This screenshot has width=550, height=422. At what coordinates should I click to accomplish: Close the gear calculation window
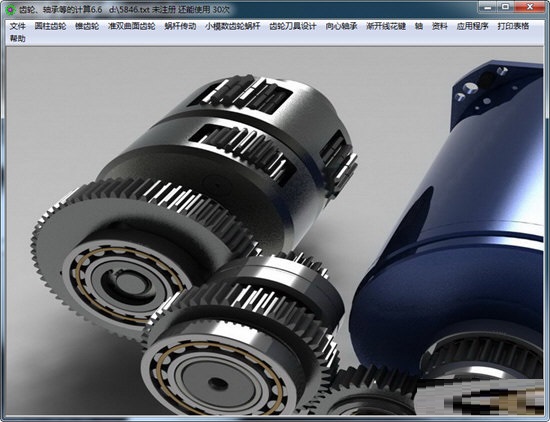click(530, 6)
